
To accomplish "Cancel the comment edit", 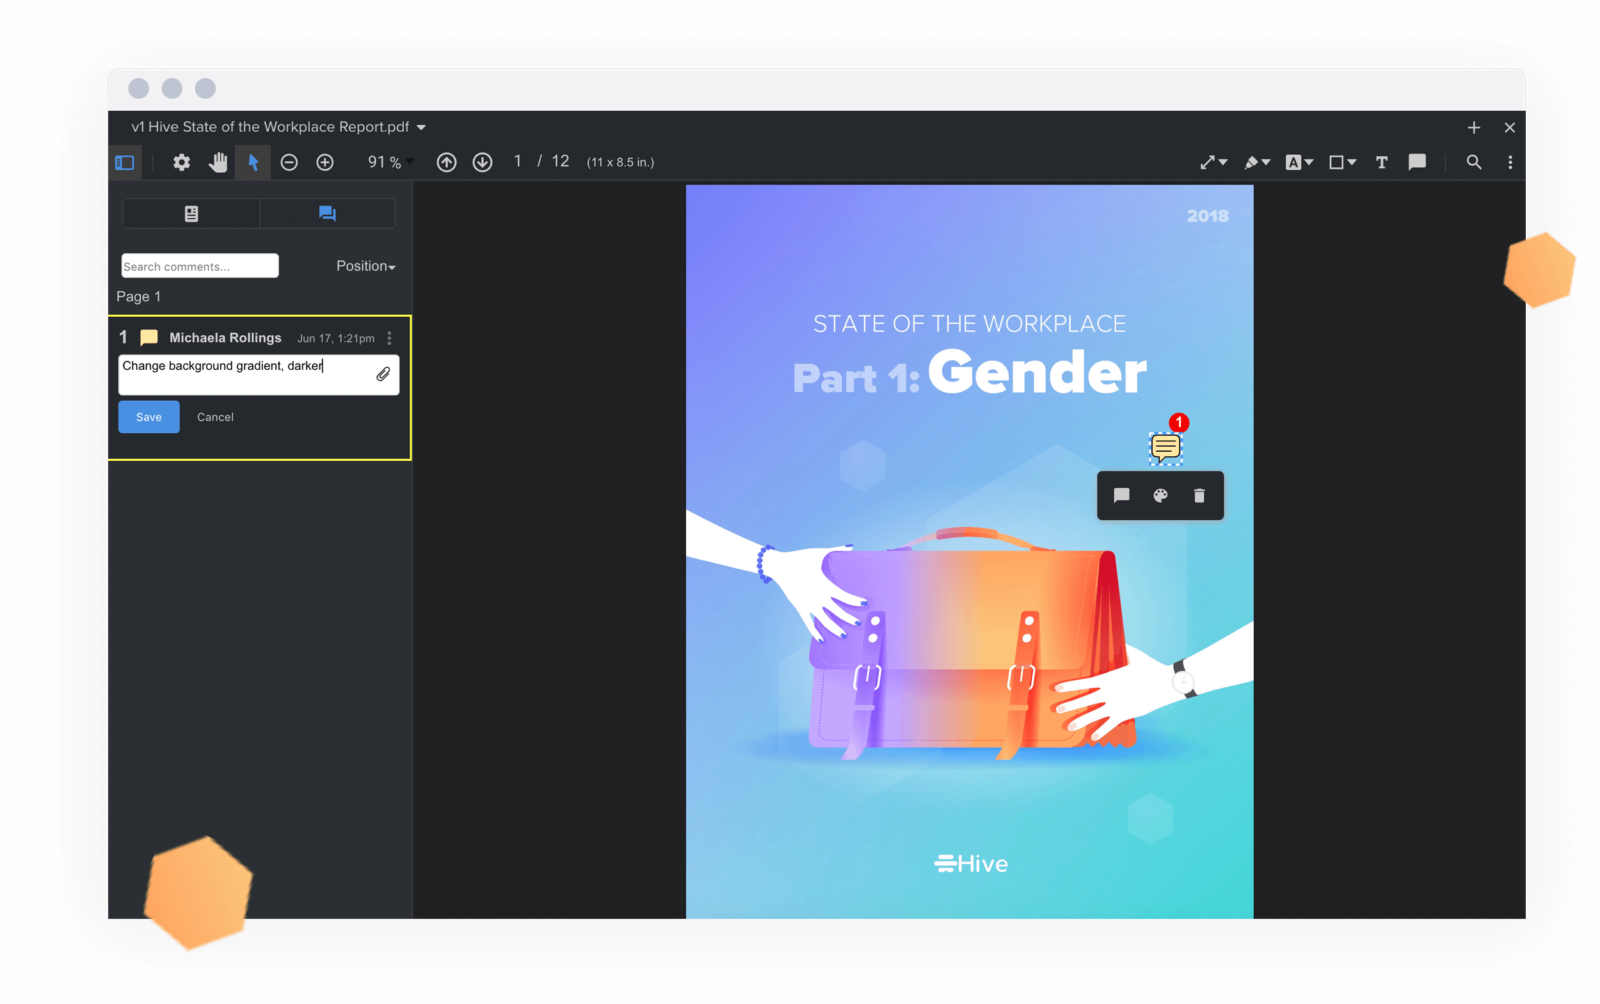I will pyautogui.click(x=214, y=417).
